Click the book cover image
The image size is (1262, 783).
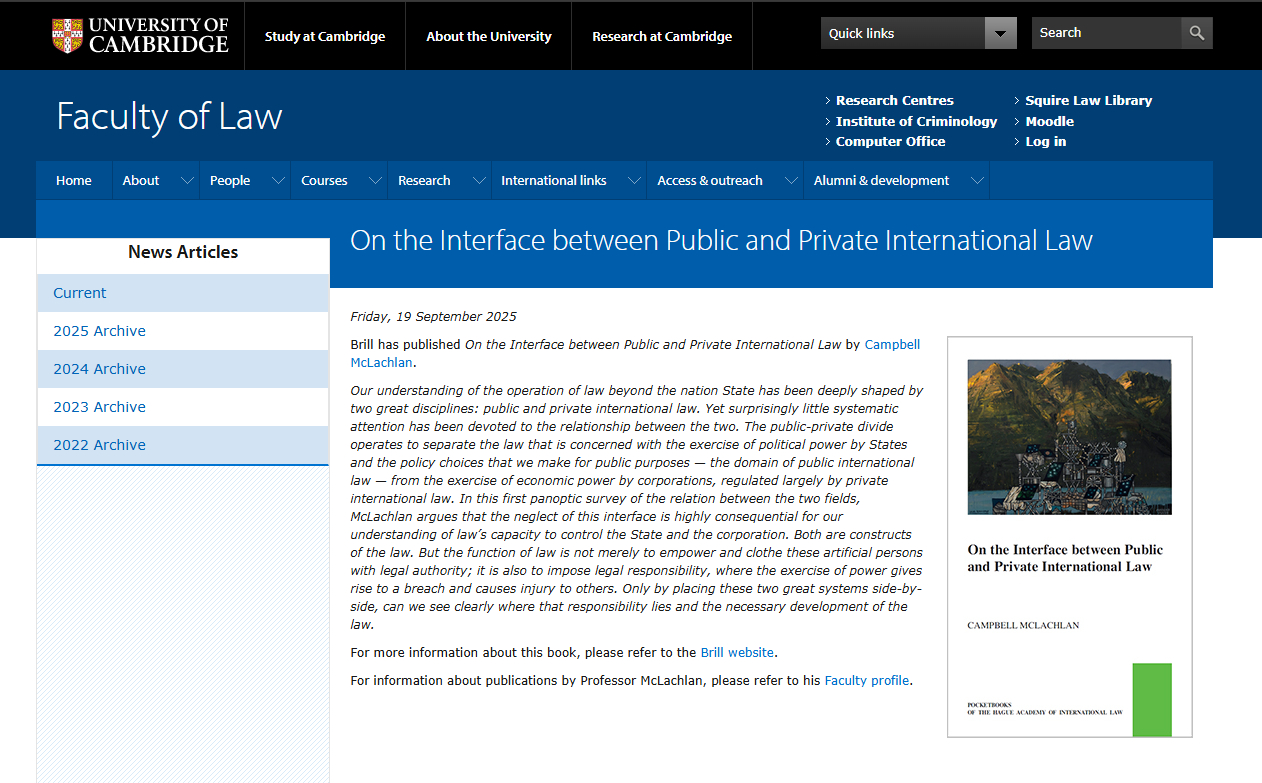(1069, 537)
